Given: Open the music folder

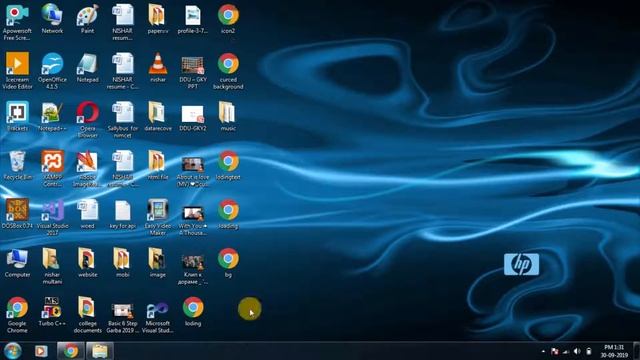Looking at the screenshot, I should 228,116.
